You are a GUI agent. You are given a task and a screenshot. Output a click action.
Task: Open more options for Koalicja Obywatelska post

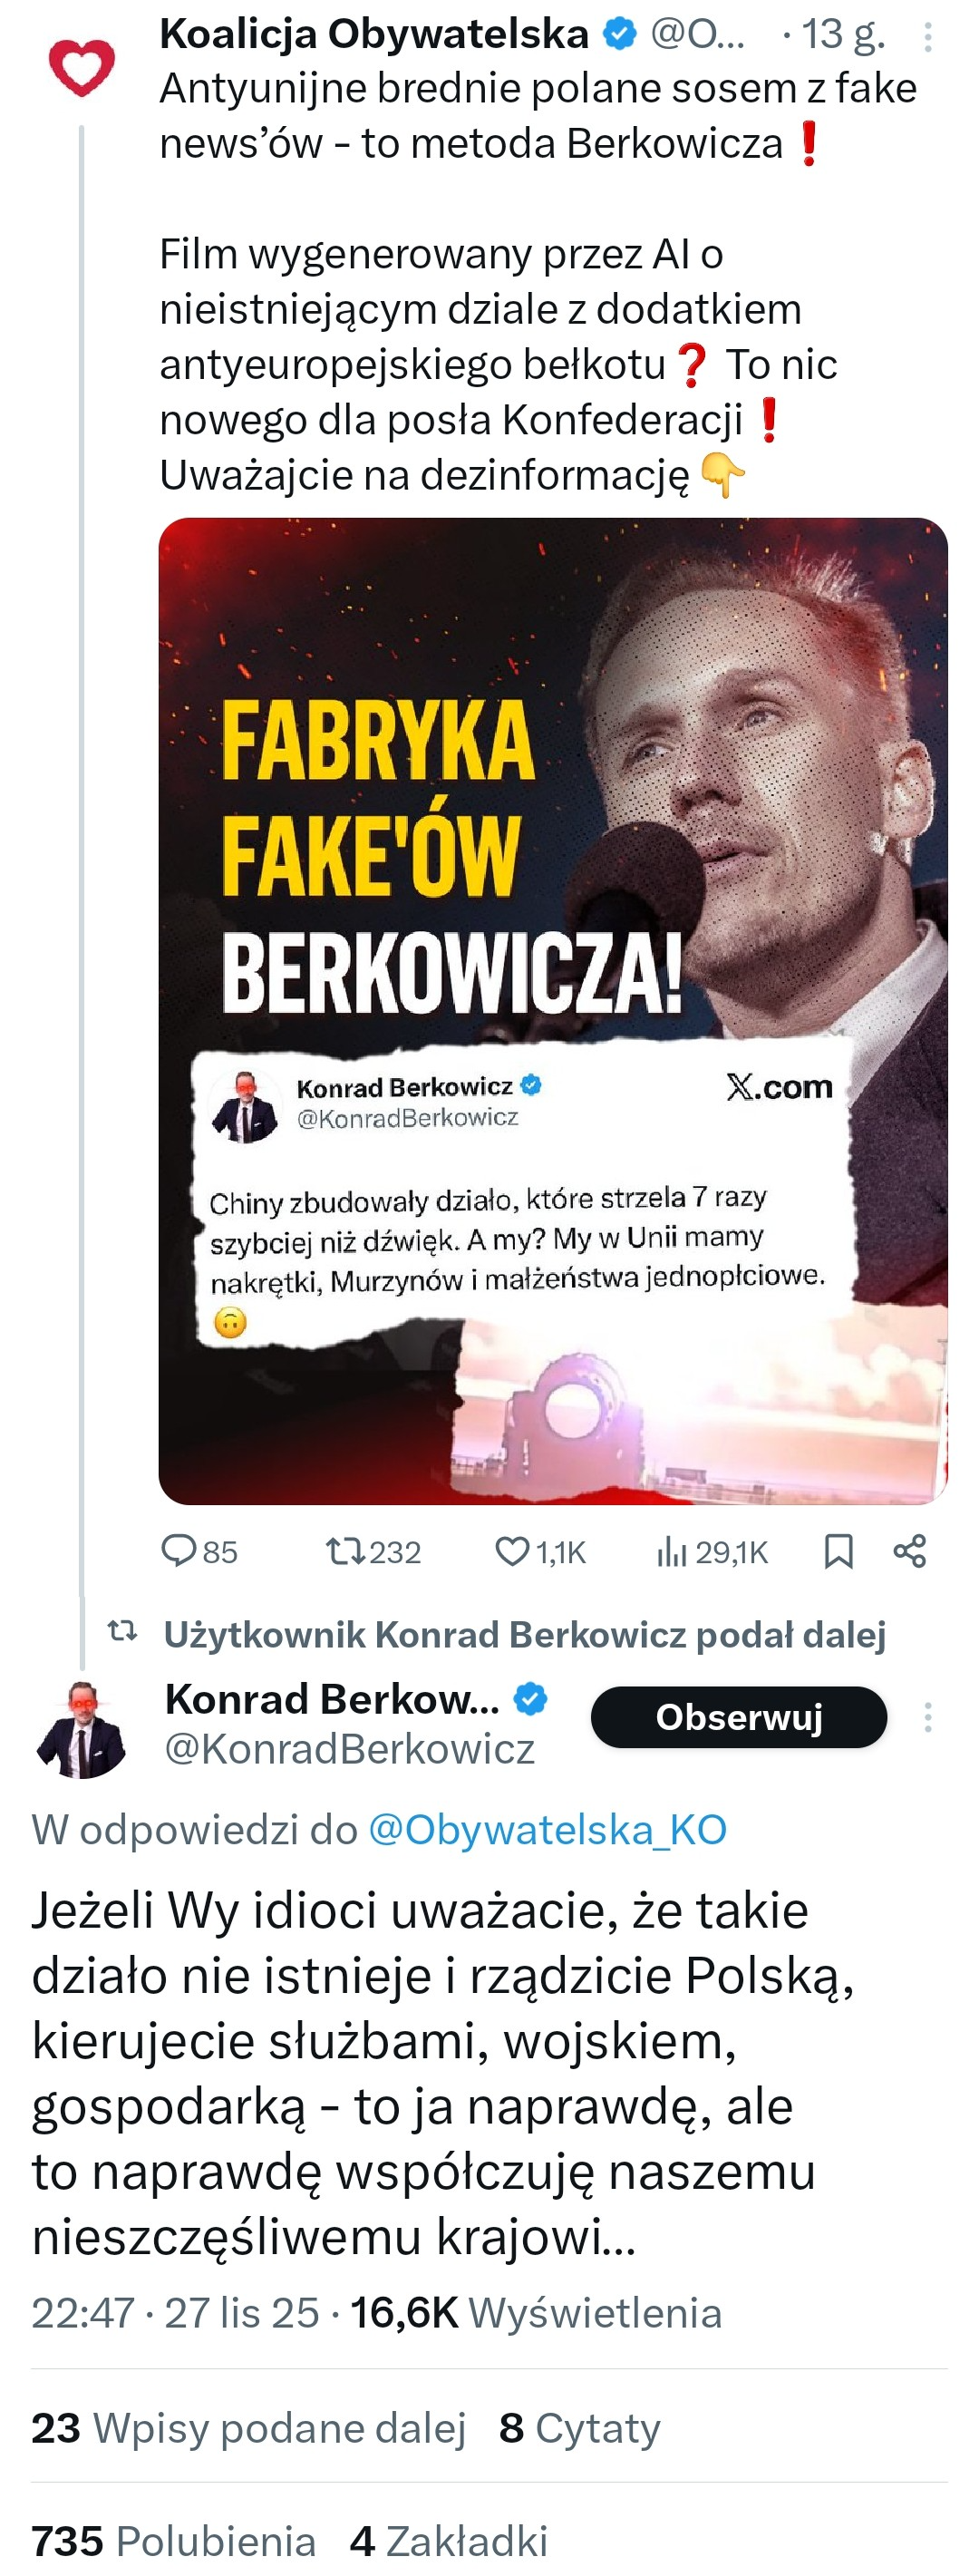click(928, 38)
